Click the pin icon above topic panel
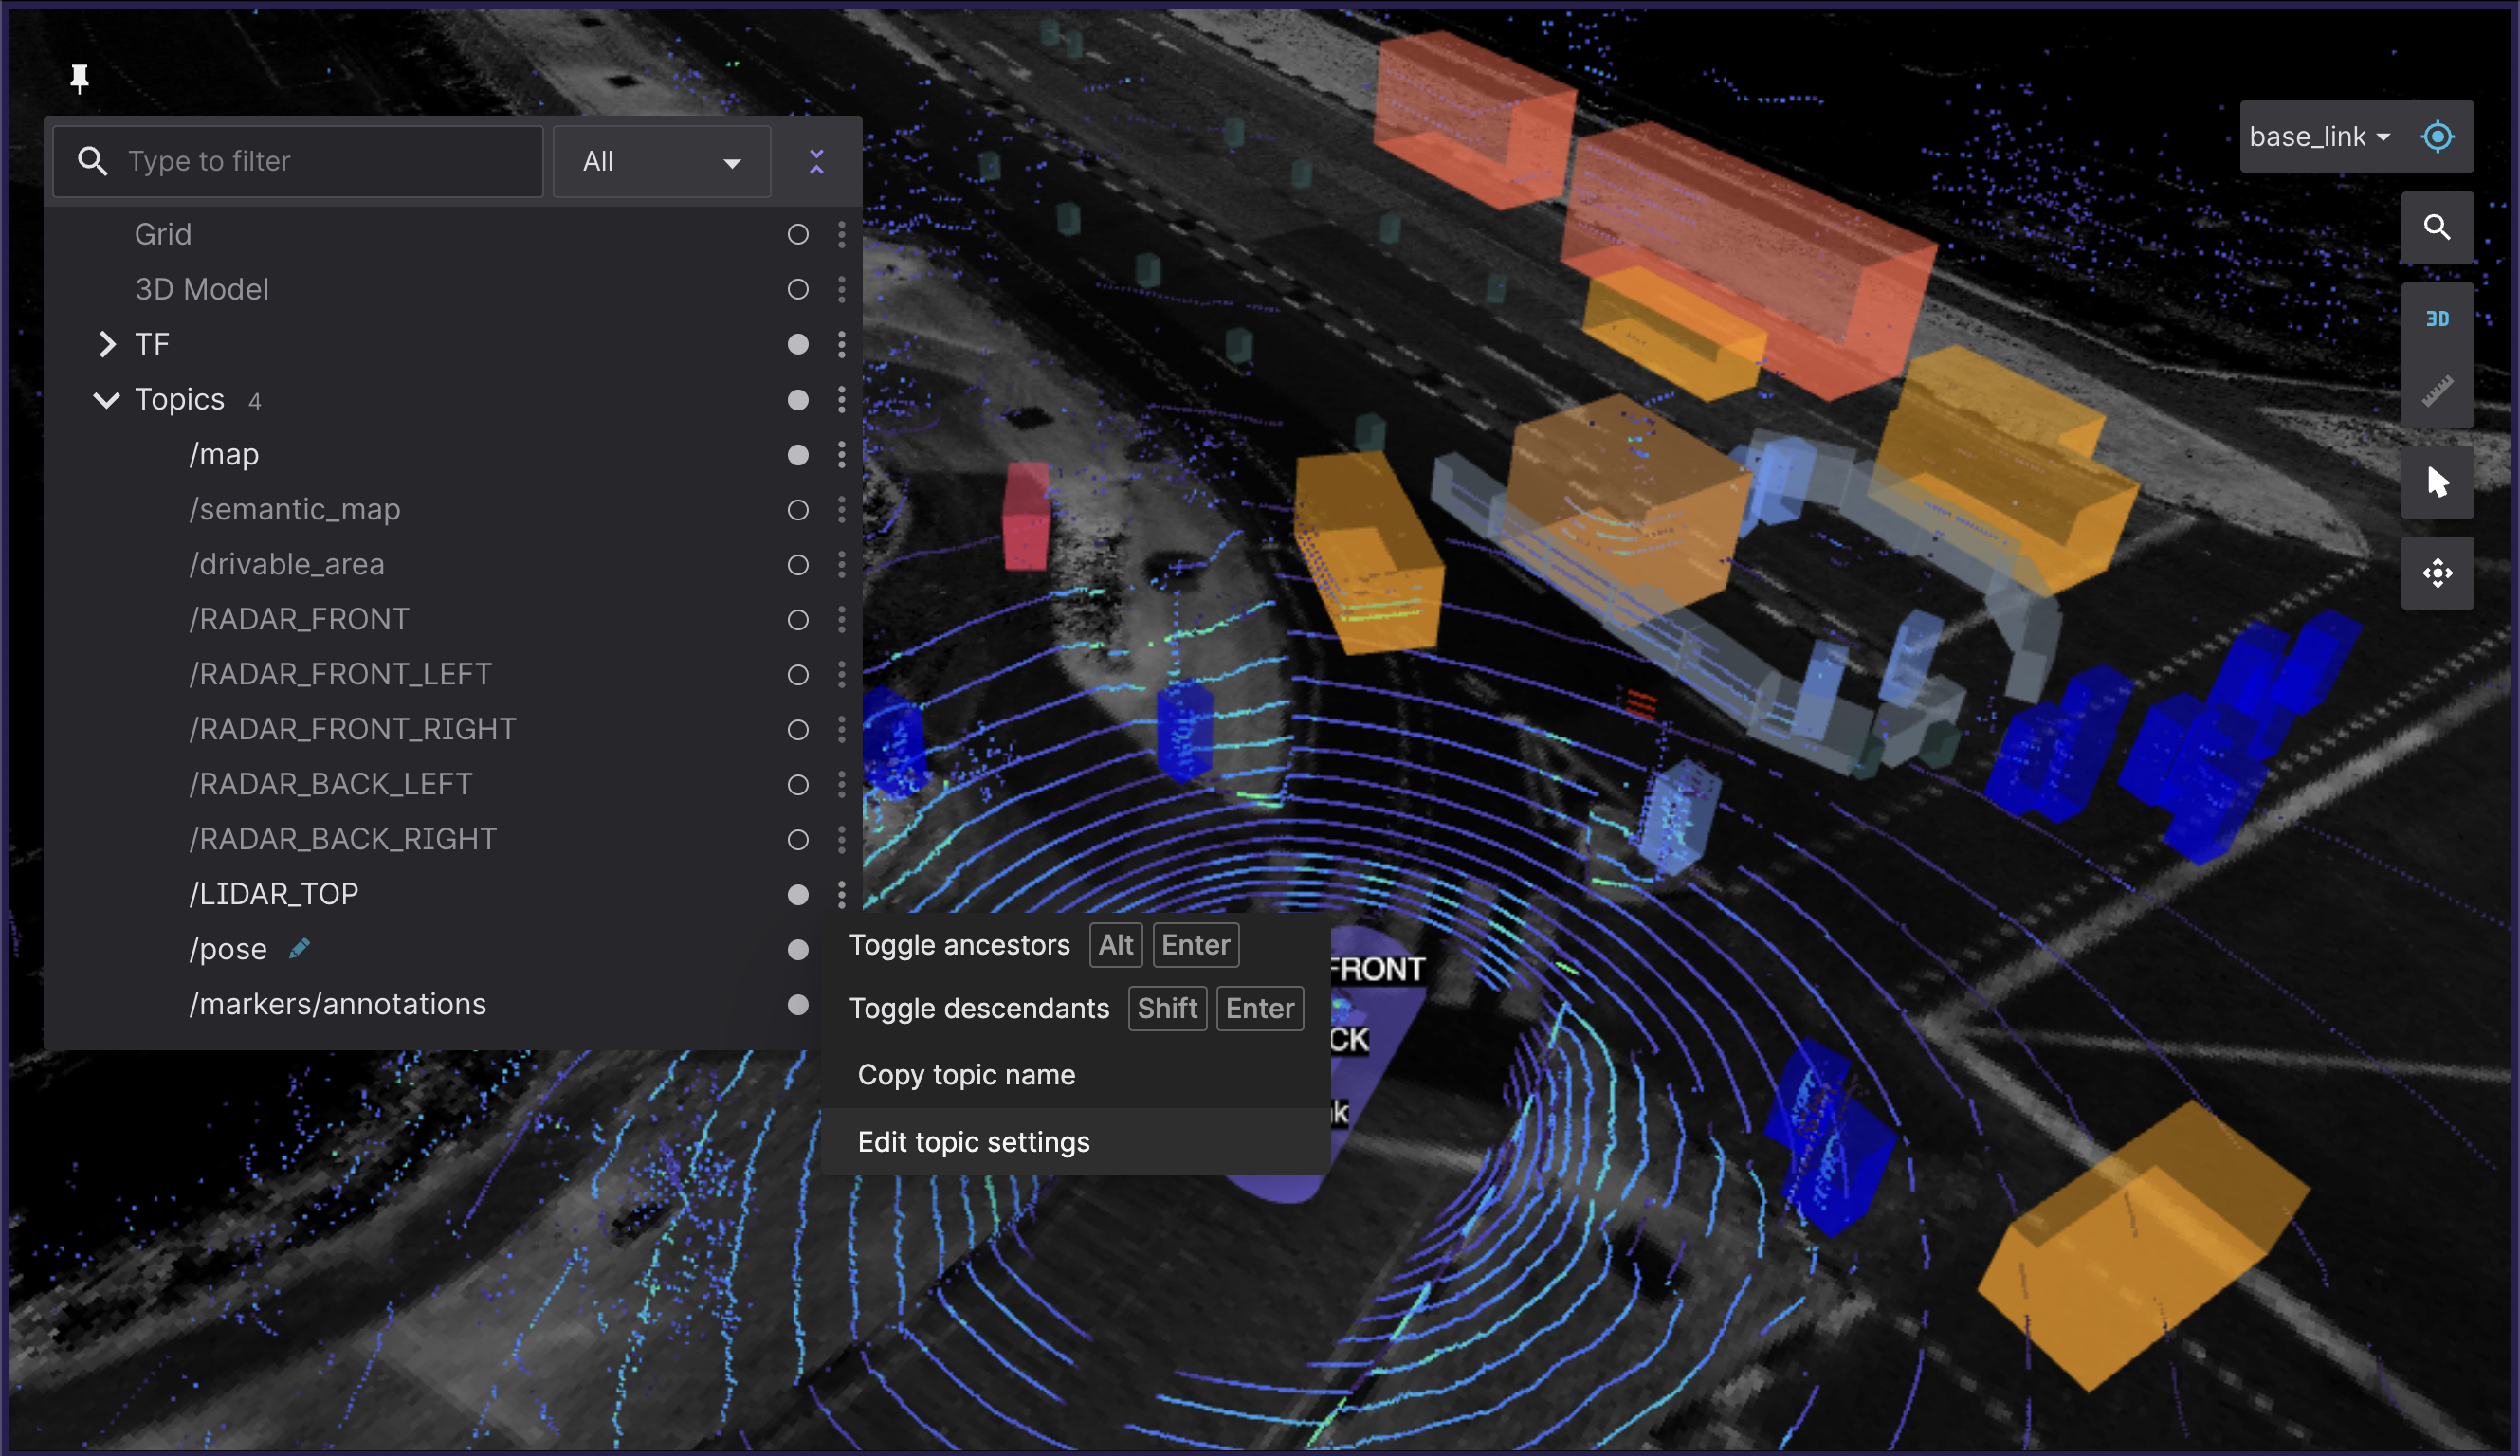The height and width of the screenshot is (1456, 2520). [x=79, y=78]
